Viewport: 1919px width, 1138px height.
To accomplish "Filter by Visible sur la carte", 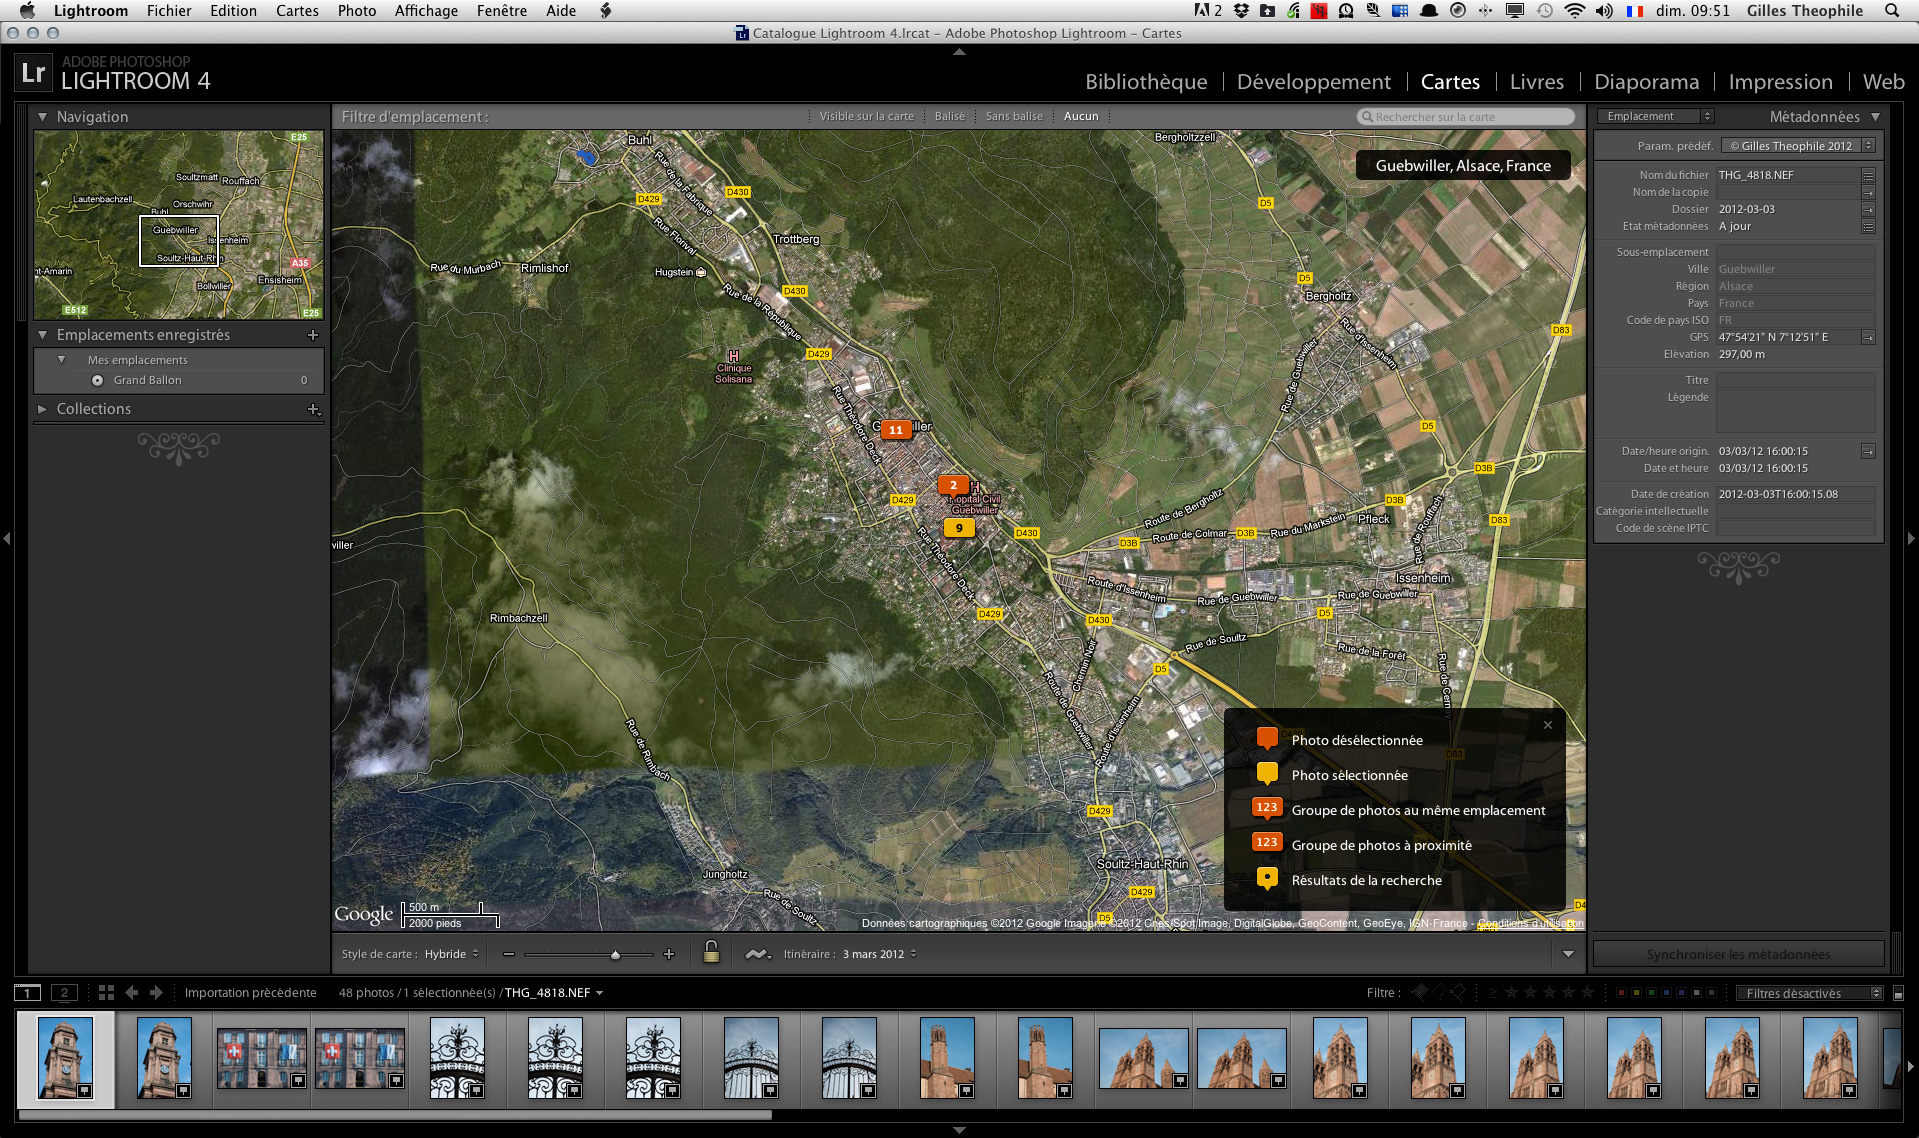I will pos(866,117).
